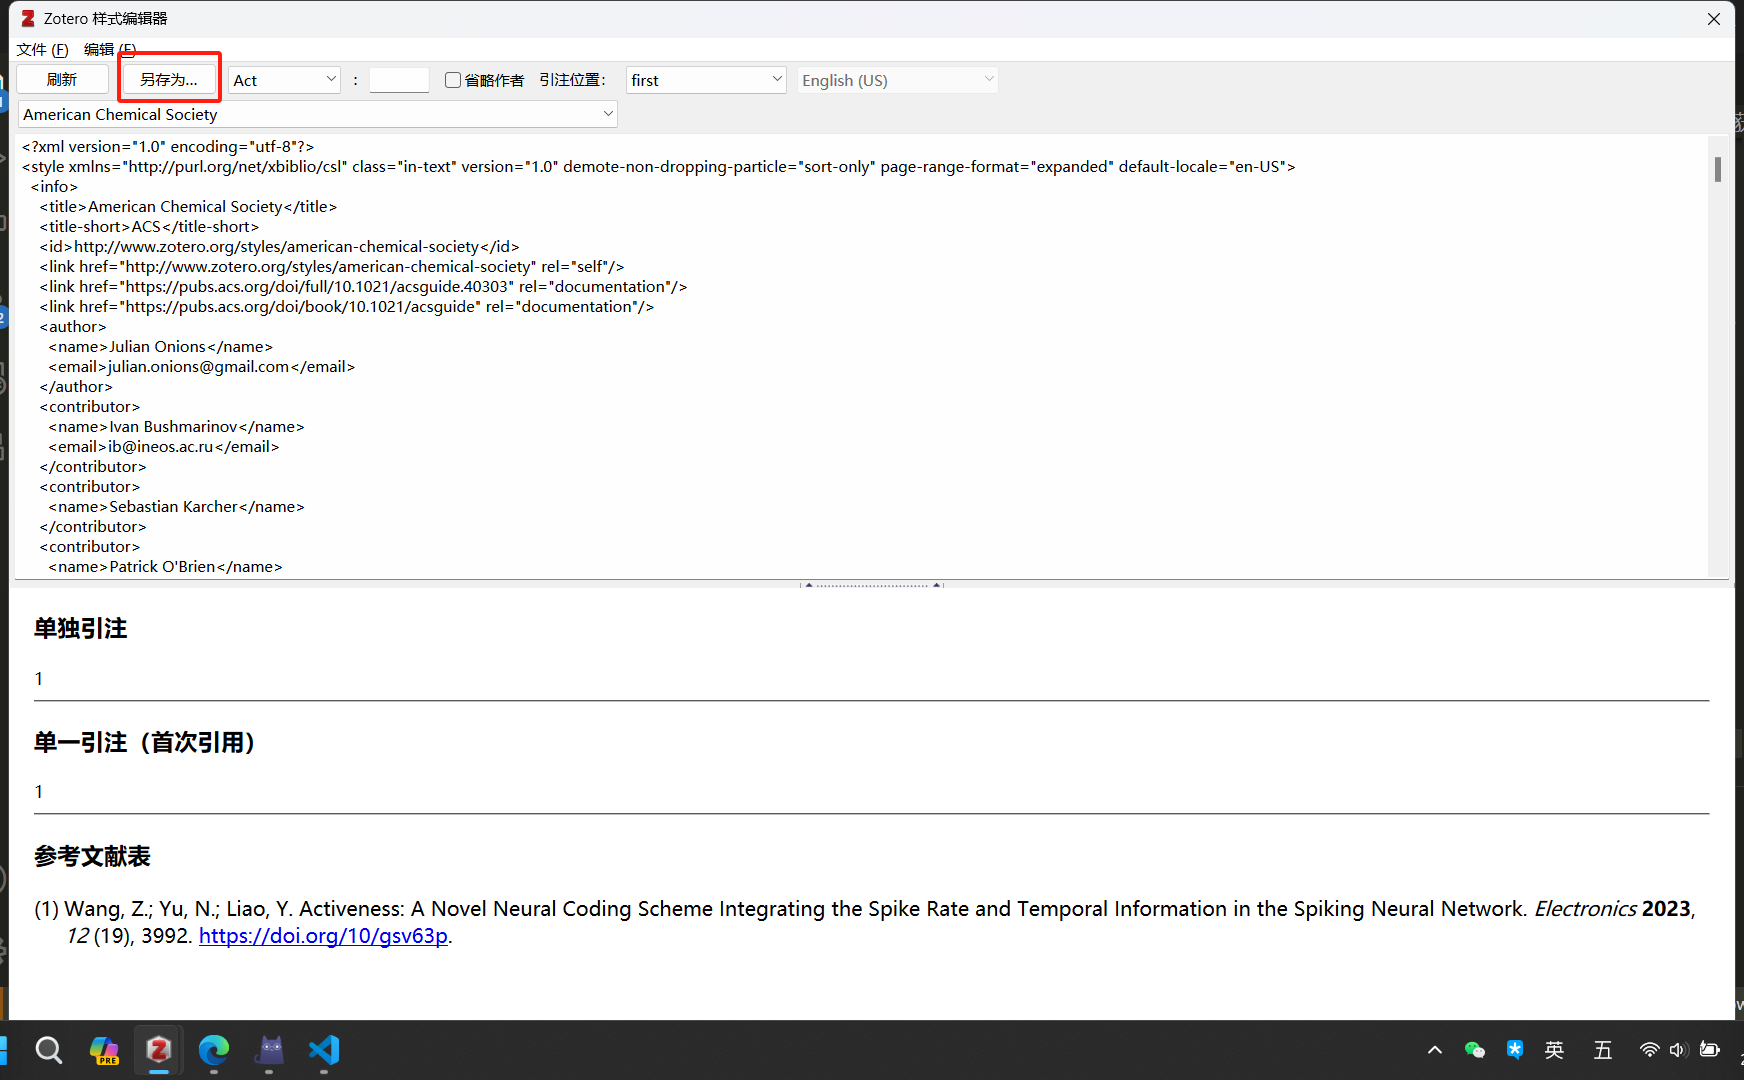
Task: Click the Zotero taskbar icon
Action: 158,1050
